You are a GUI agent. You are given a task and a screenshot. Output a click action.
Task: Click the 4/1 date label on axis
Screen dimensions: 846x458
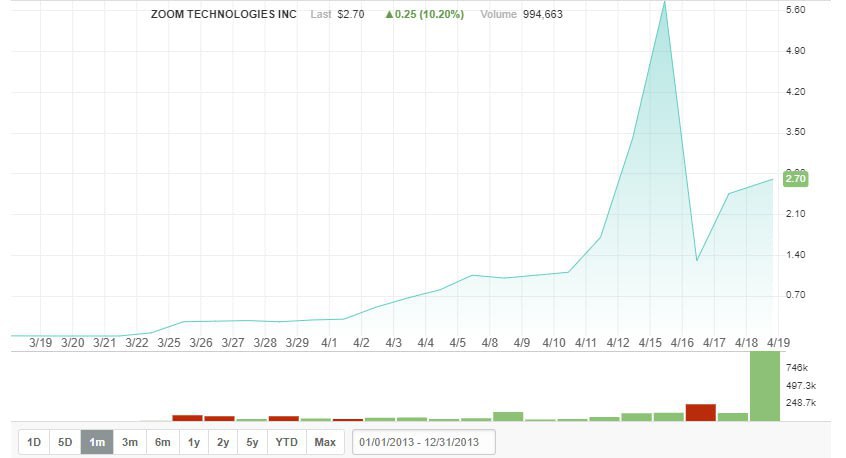[x=329, y=343]
